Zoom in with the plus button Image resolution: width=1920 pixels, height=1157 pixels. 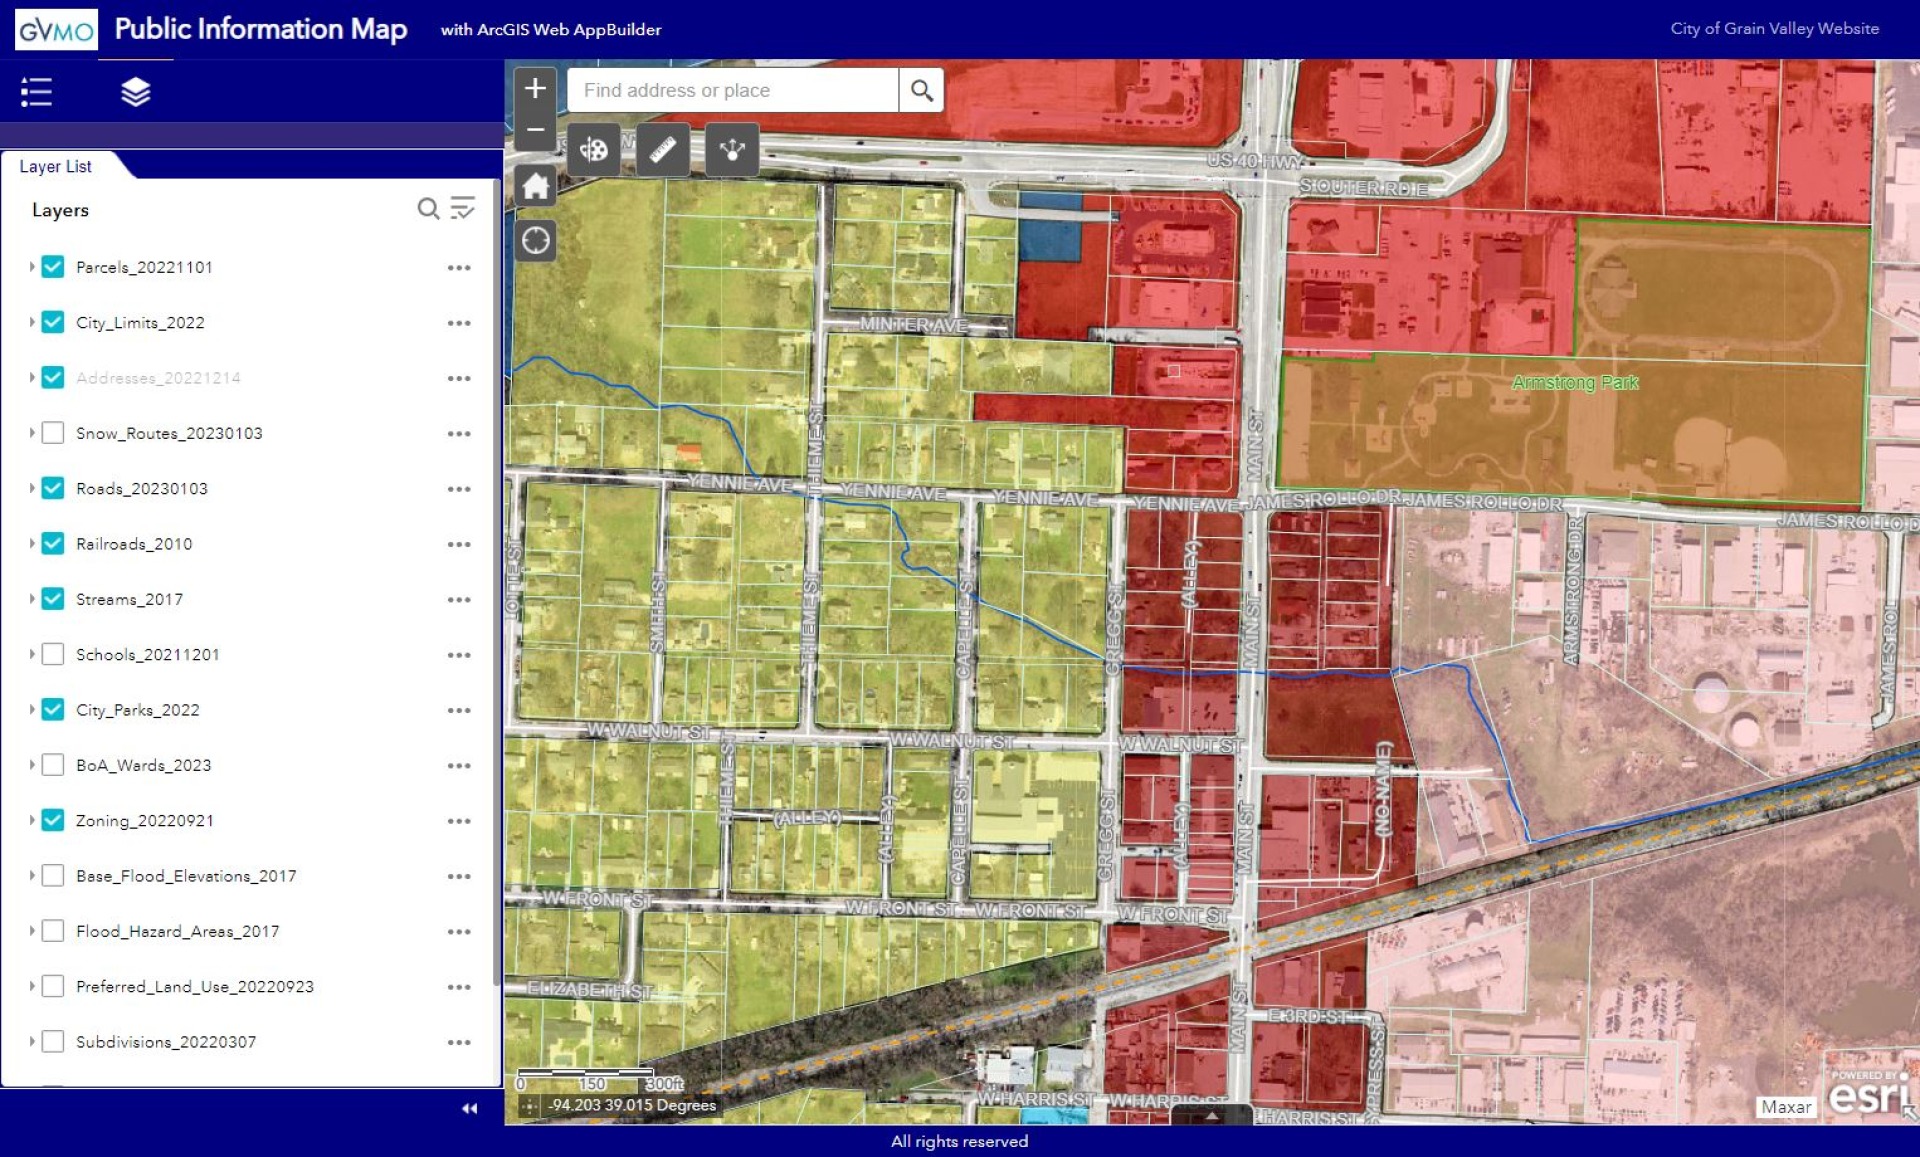point(536,88)
